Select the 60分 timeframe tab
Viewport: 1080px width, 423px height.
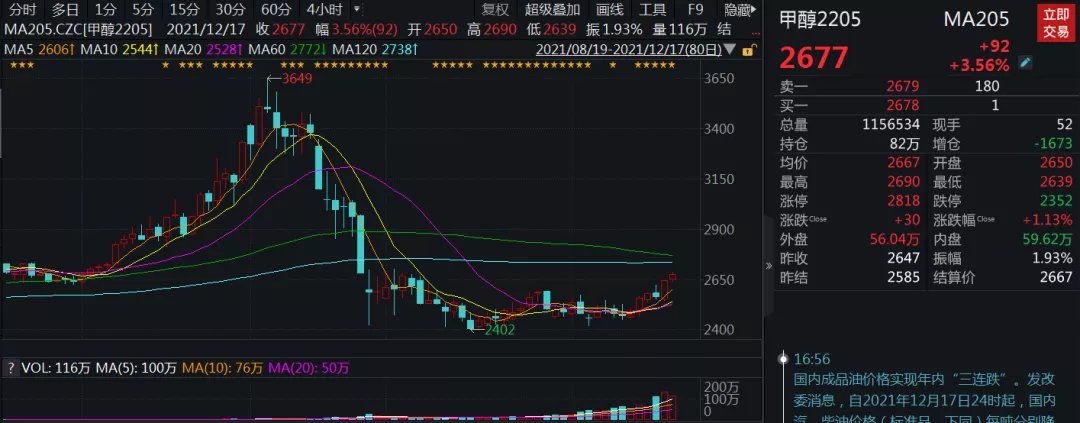coord(276,10)
